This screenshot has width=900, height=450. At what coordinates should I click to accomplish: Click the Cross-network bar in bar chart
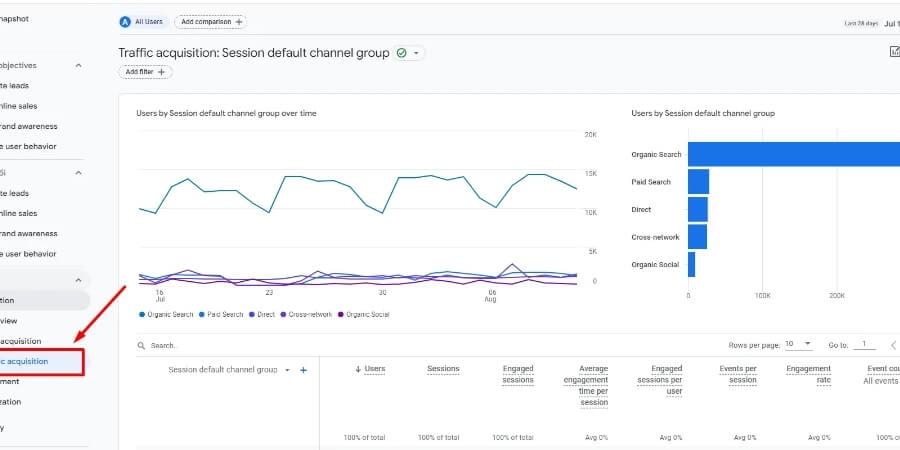click(x=697, y=237)
